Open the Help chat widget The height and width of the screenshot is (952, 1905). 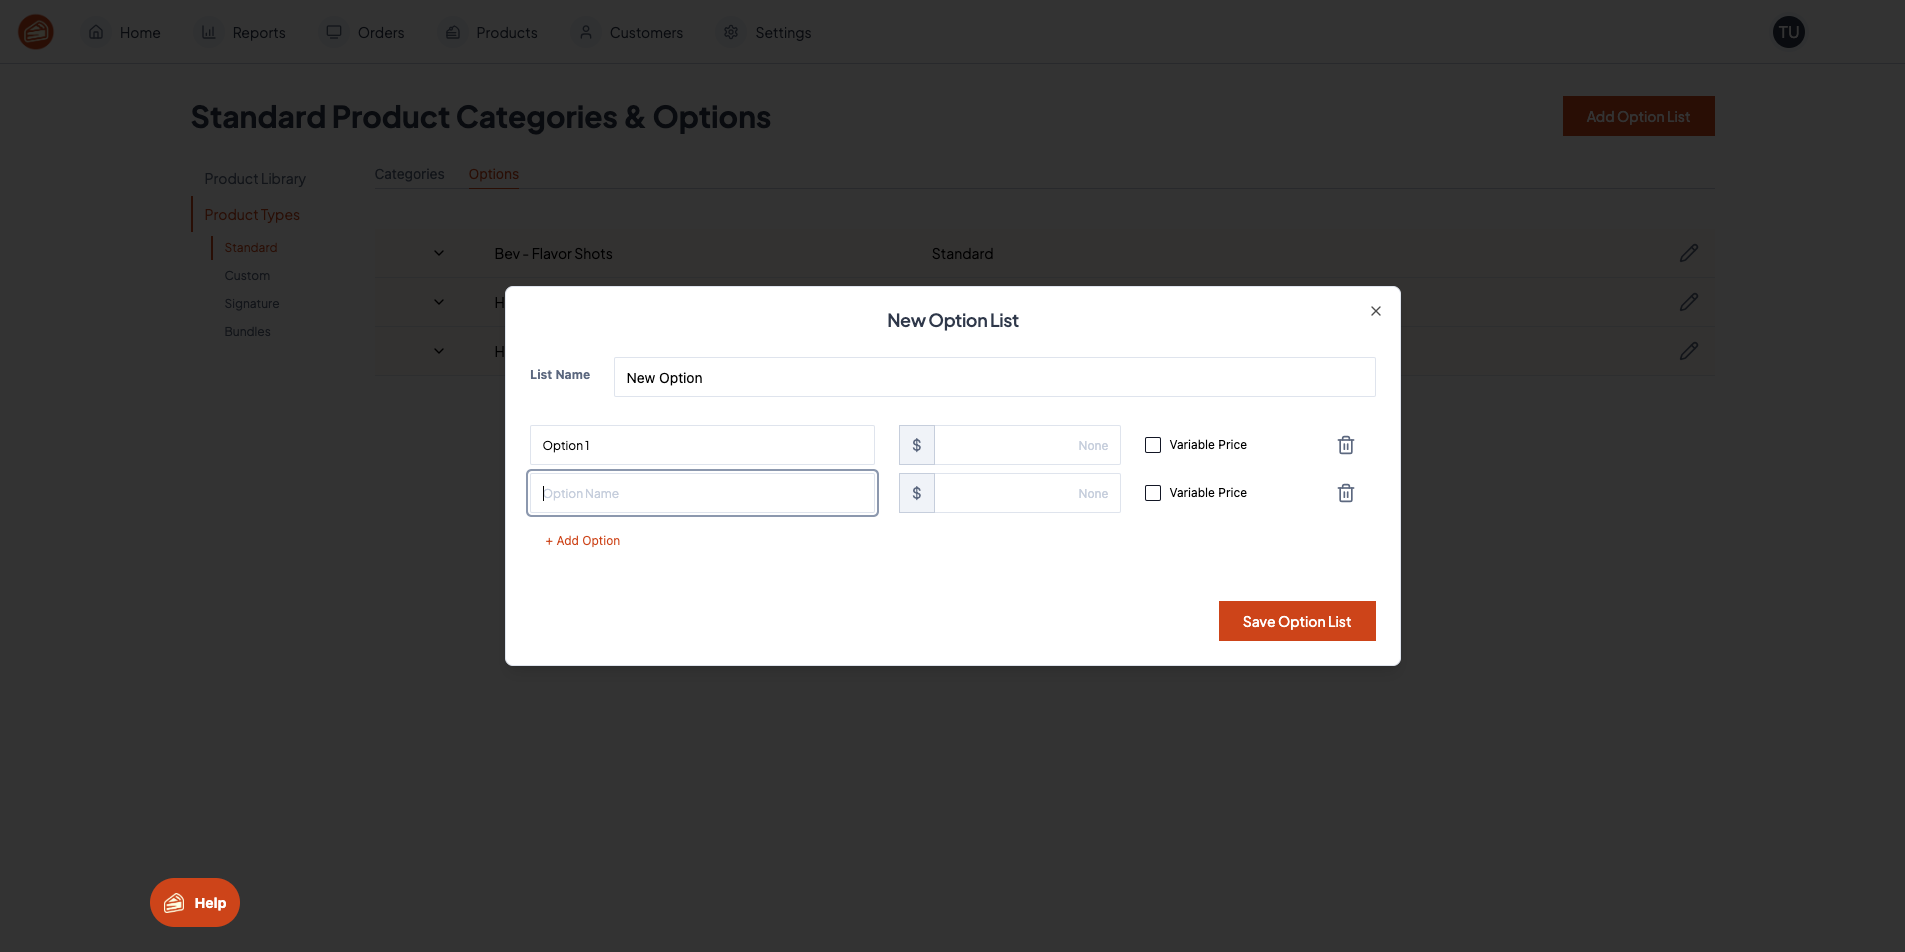[195, 902]
